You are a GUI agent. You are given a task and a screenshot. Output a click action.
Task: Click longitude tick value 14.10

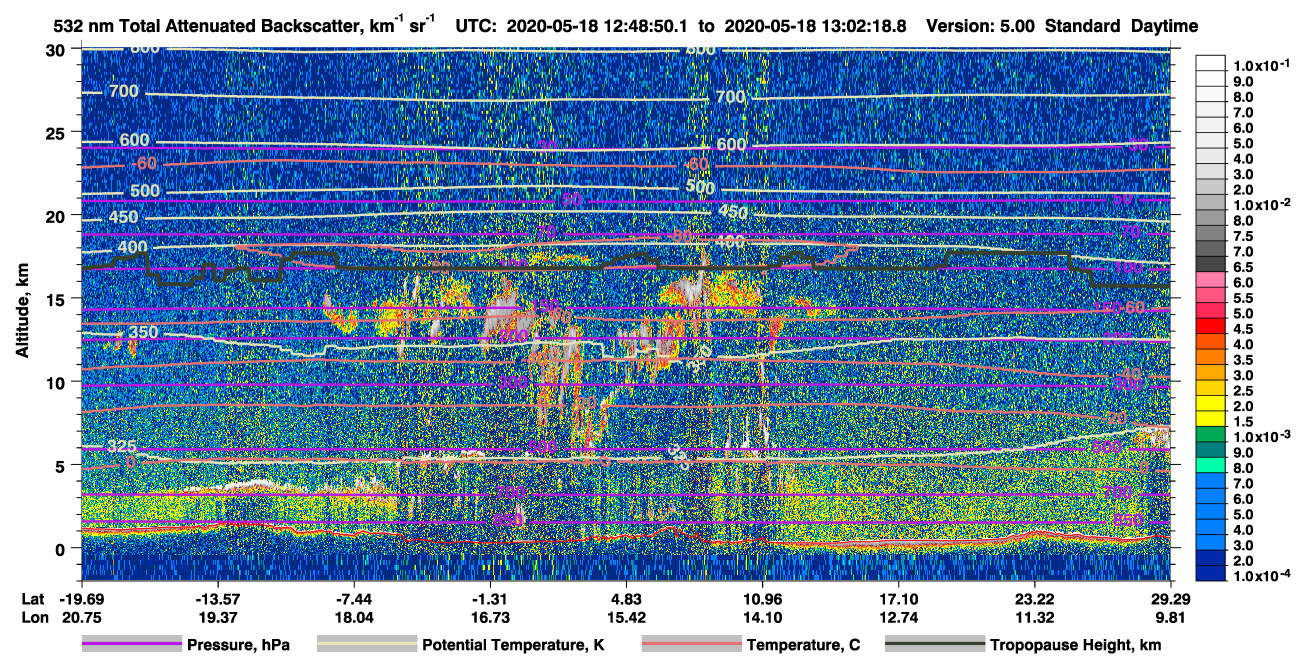pyautogui.click(x=762, y=618)
